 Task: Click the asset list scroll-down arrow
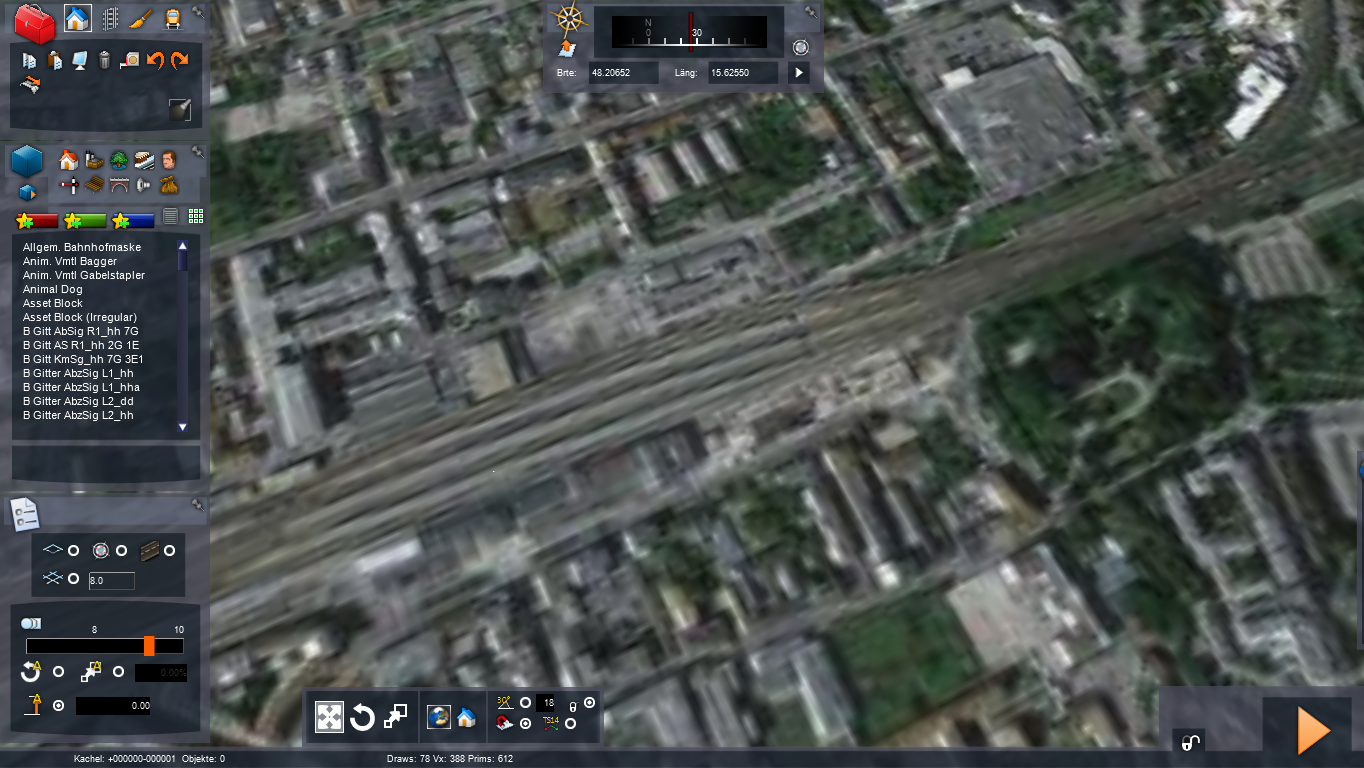pyautogui.click(x=182, y=427)
